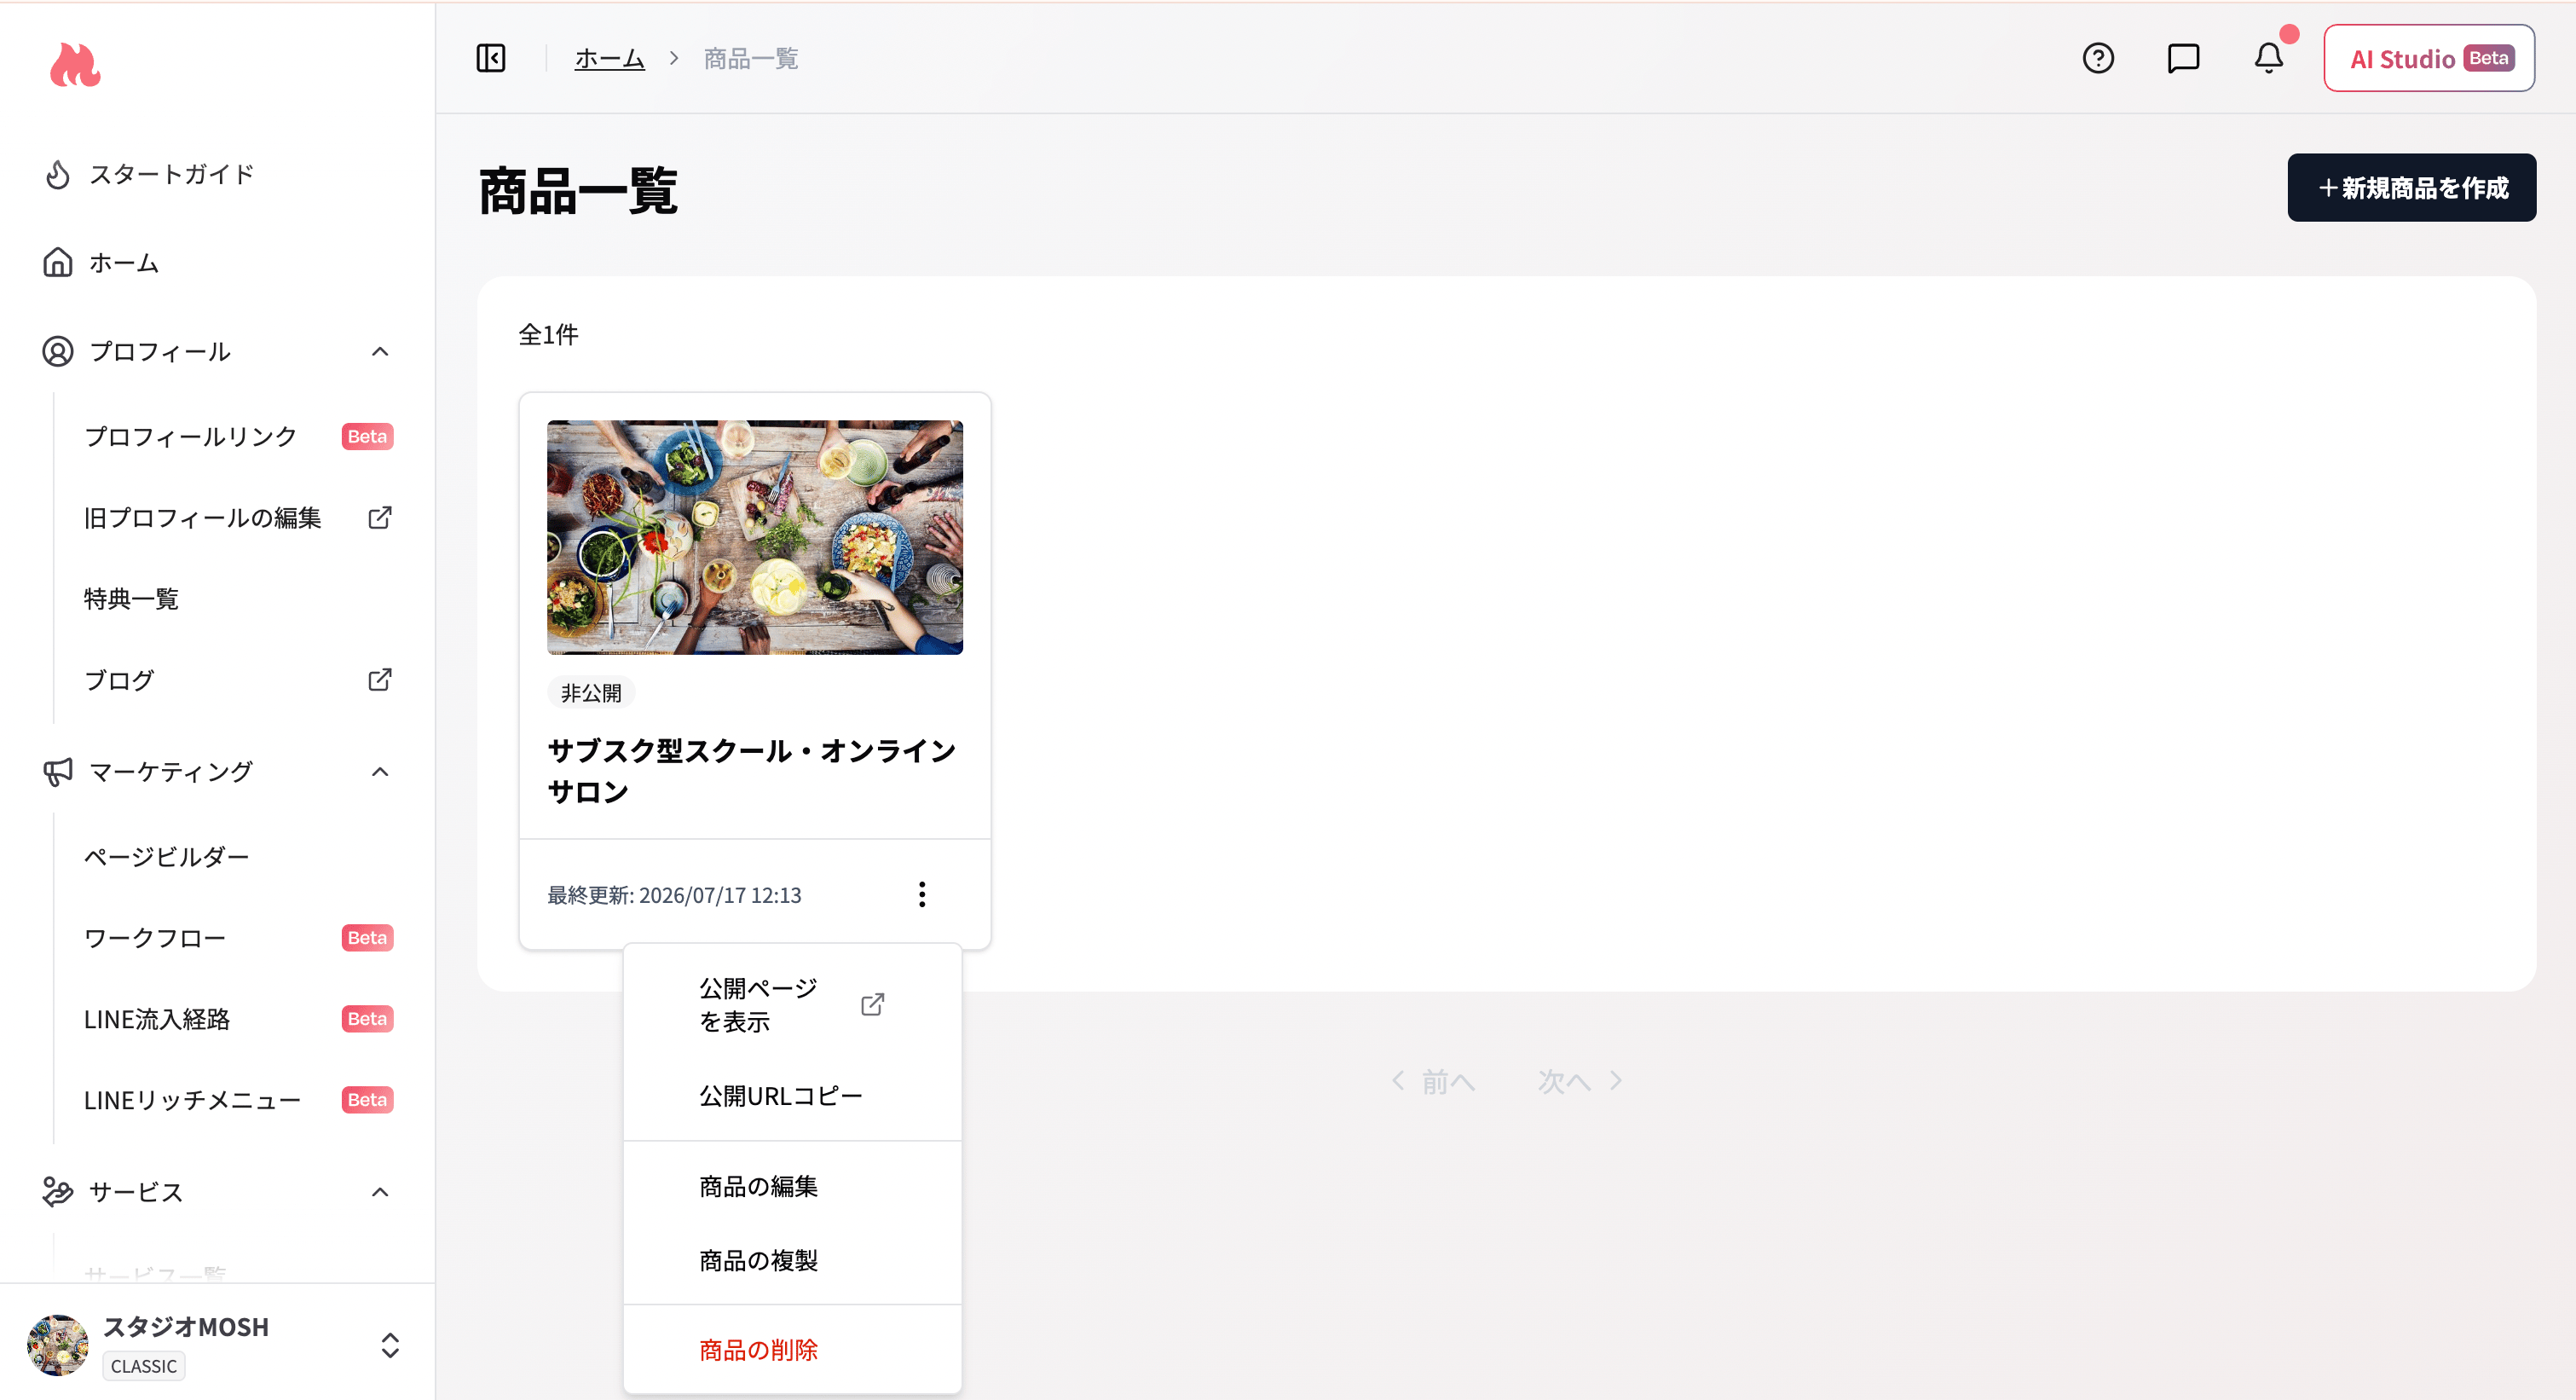This screenshot has width=2576, height=1400.
Task: Click the スタートガイド flame icon
Action: pyautogui.click(x=58, y=174)
